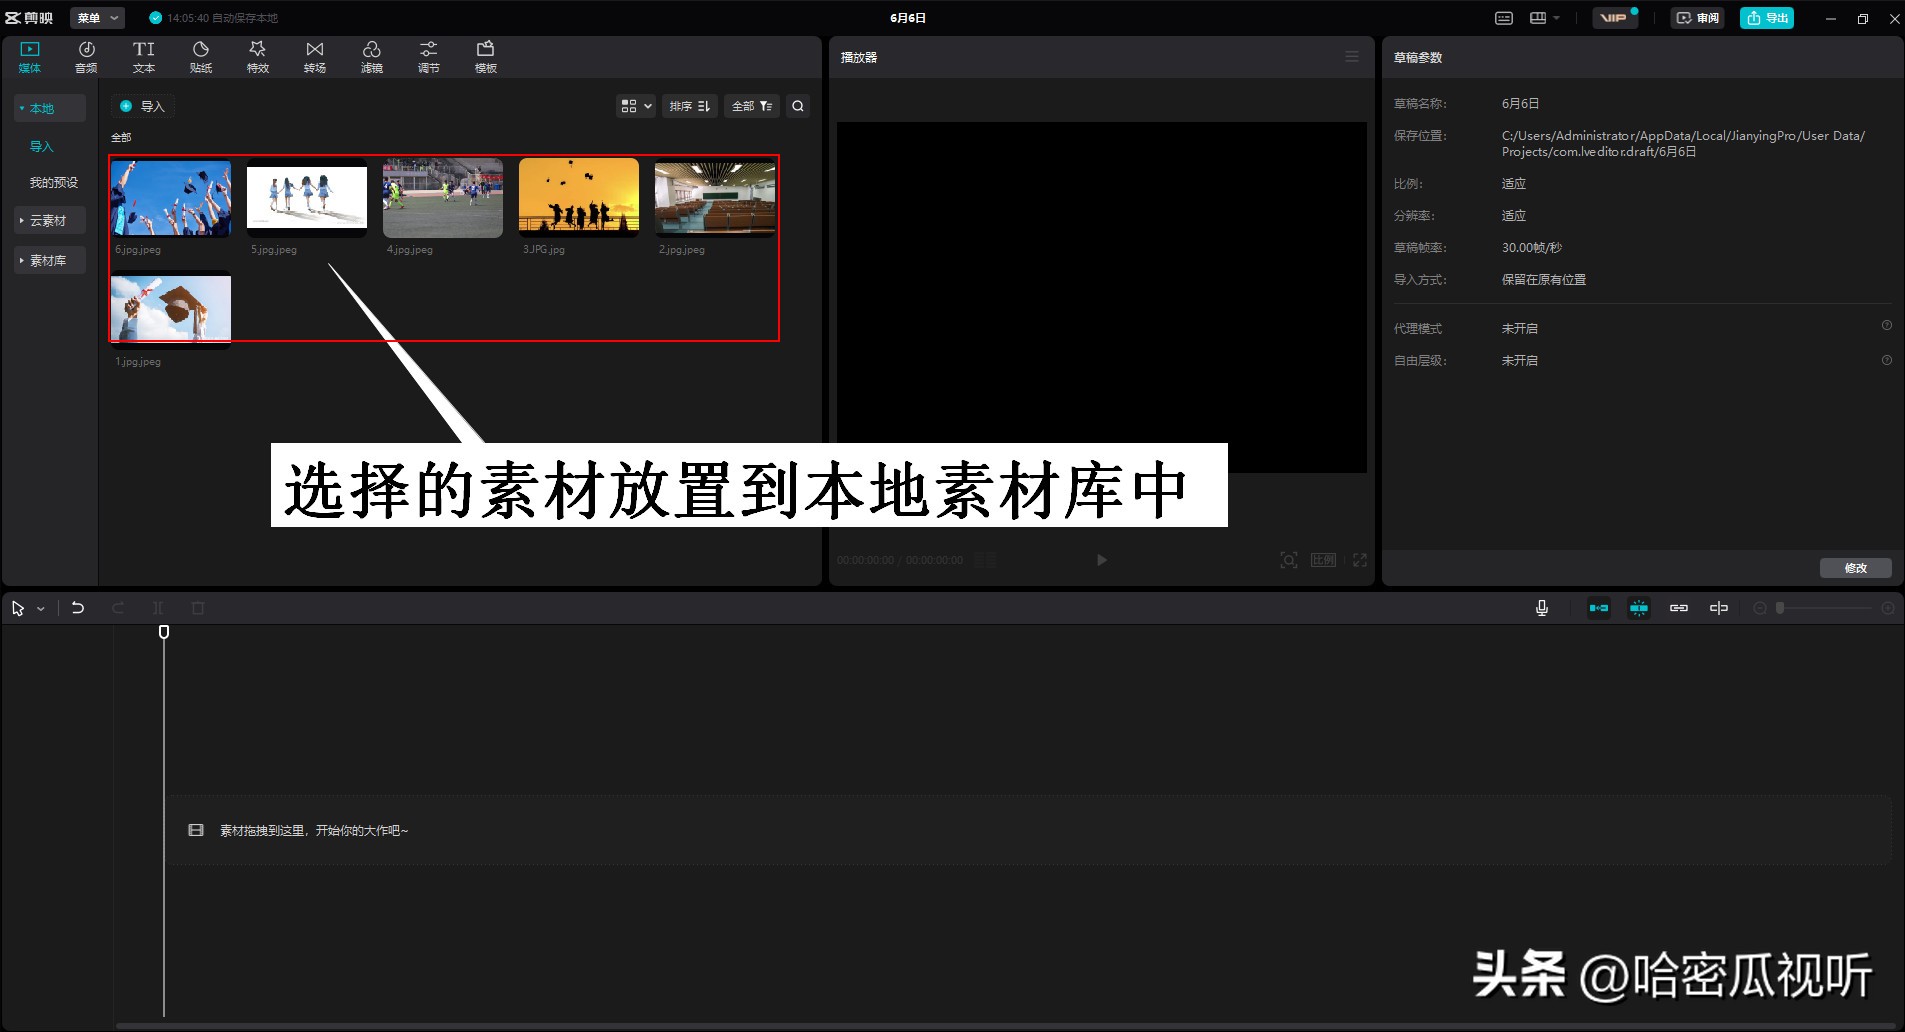
Task: Select the 贴纸 (Sticker) panel icon
Action: [x=200, y=55]
